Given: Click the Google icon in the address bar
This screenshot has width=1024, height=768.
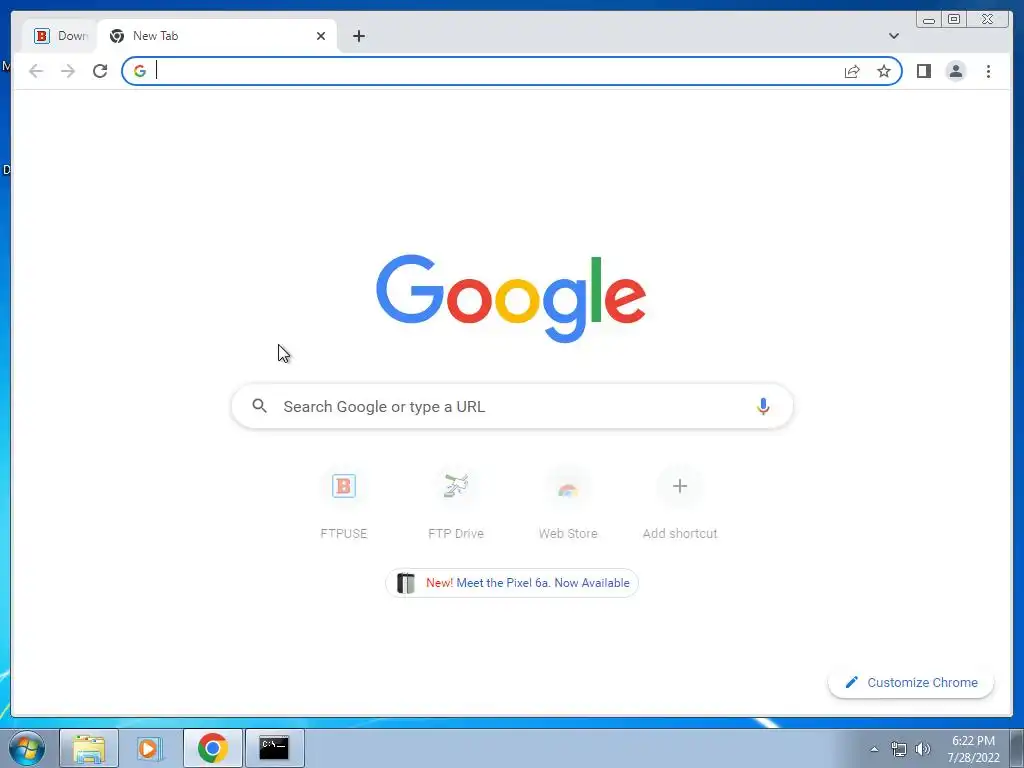Looking at the screenshot, I should click(140, 71).
